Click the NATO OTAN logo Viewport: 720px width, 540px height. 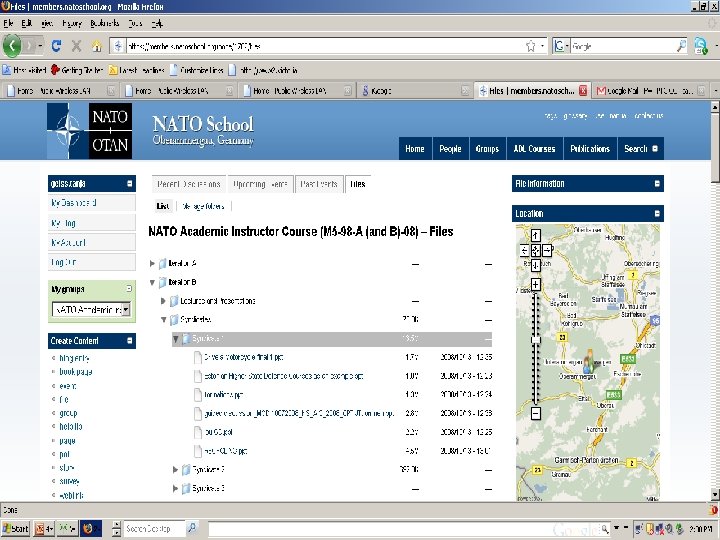pyautogui.click(x=90, y=131)
